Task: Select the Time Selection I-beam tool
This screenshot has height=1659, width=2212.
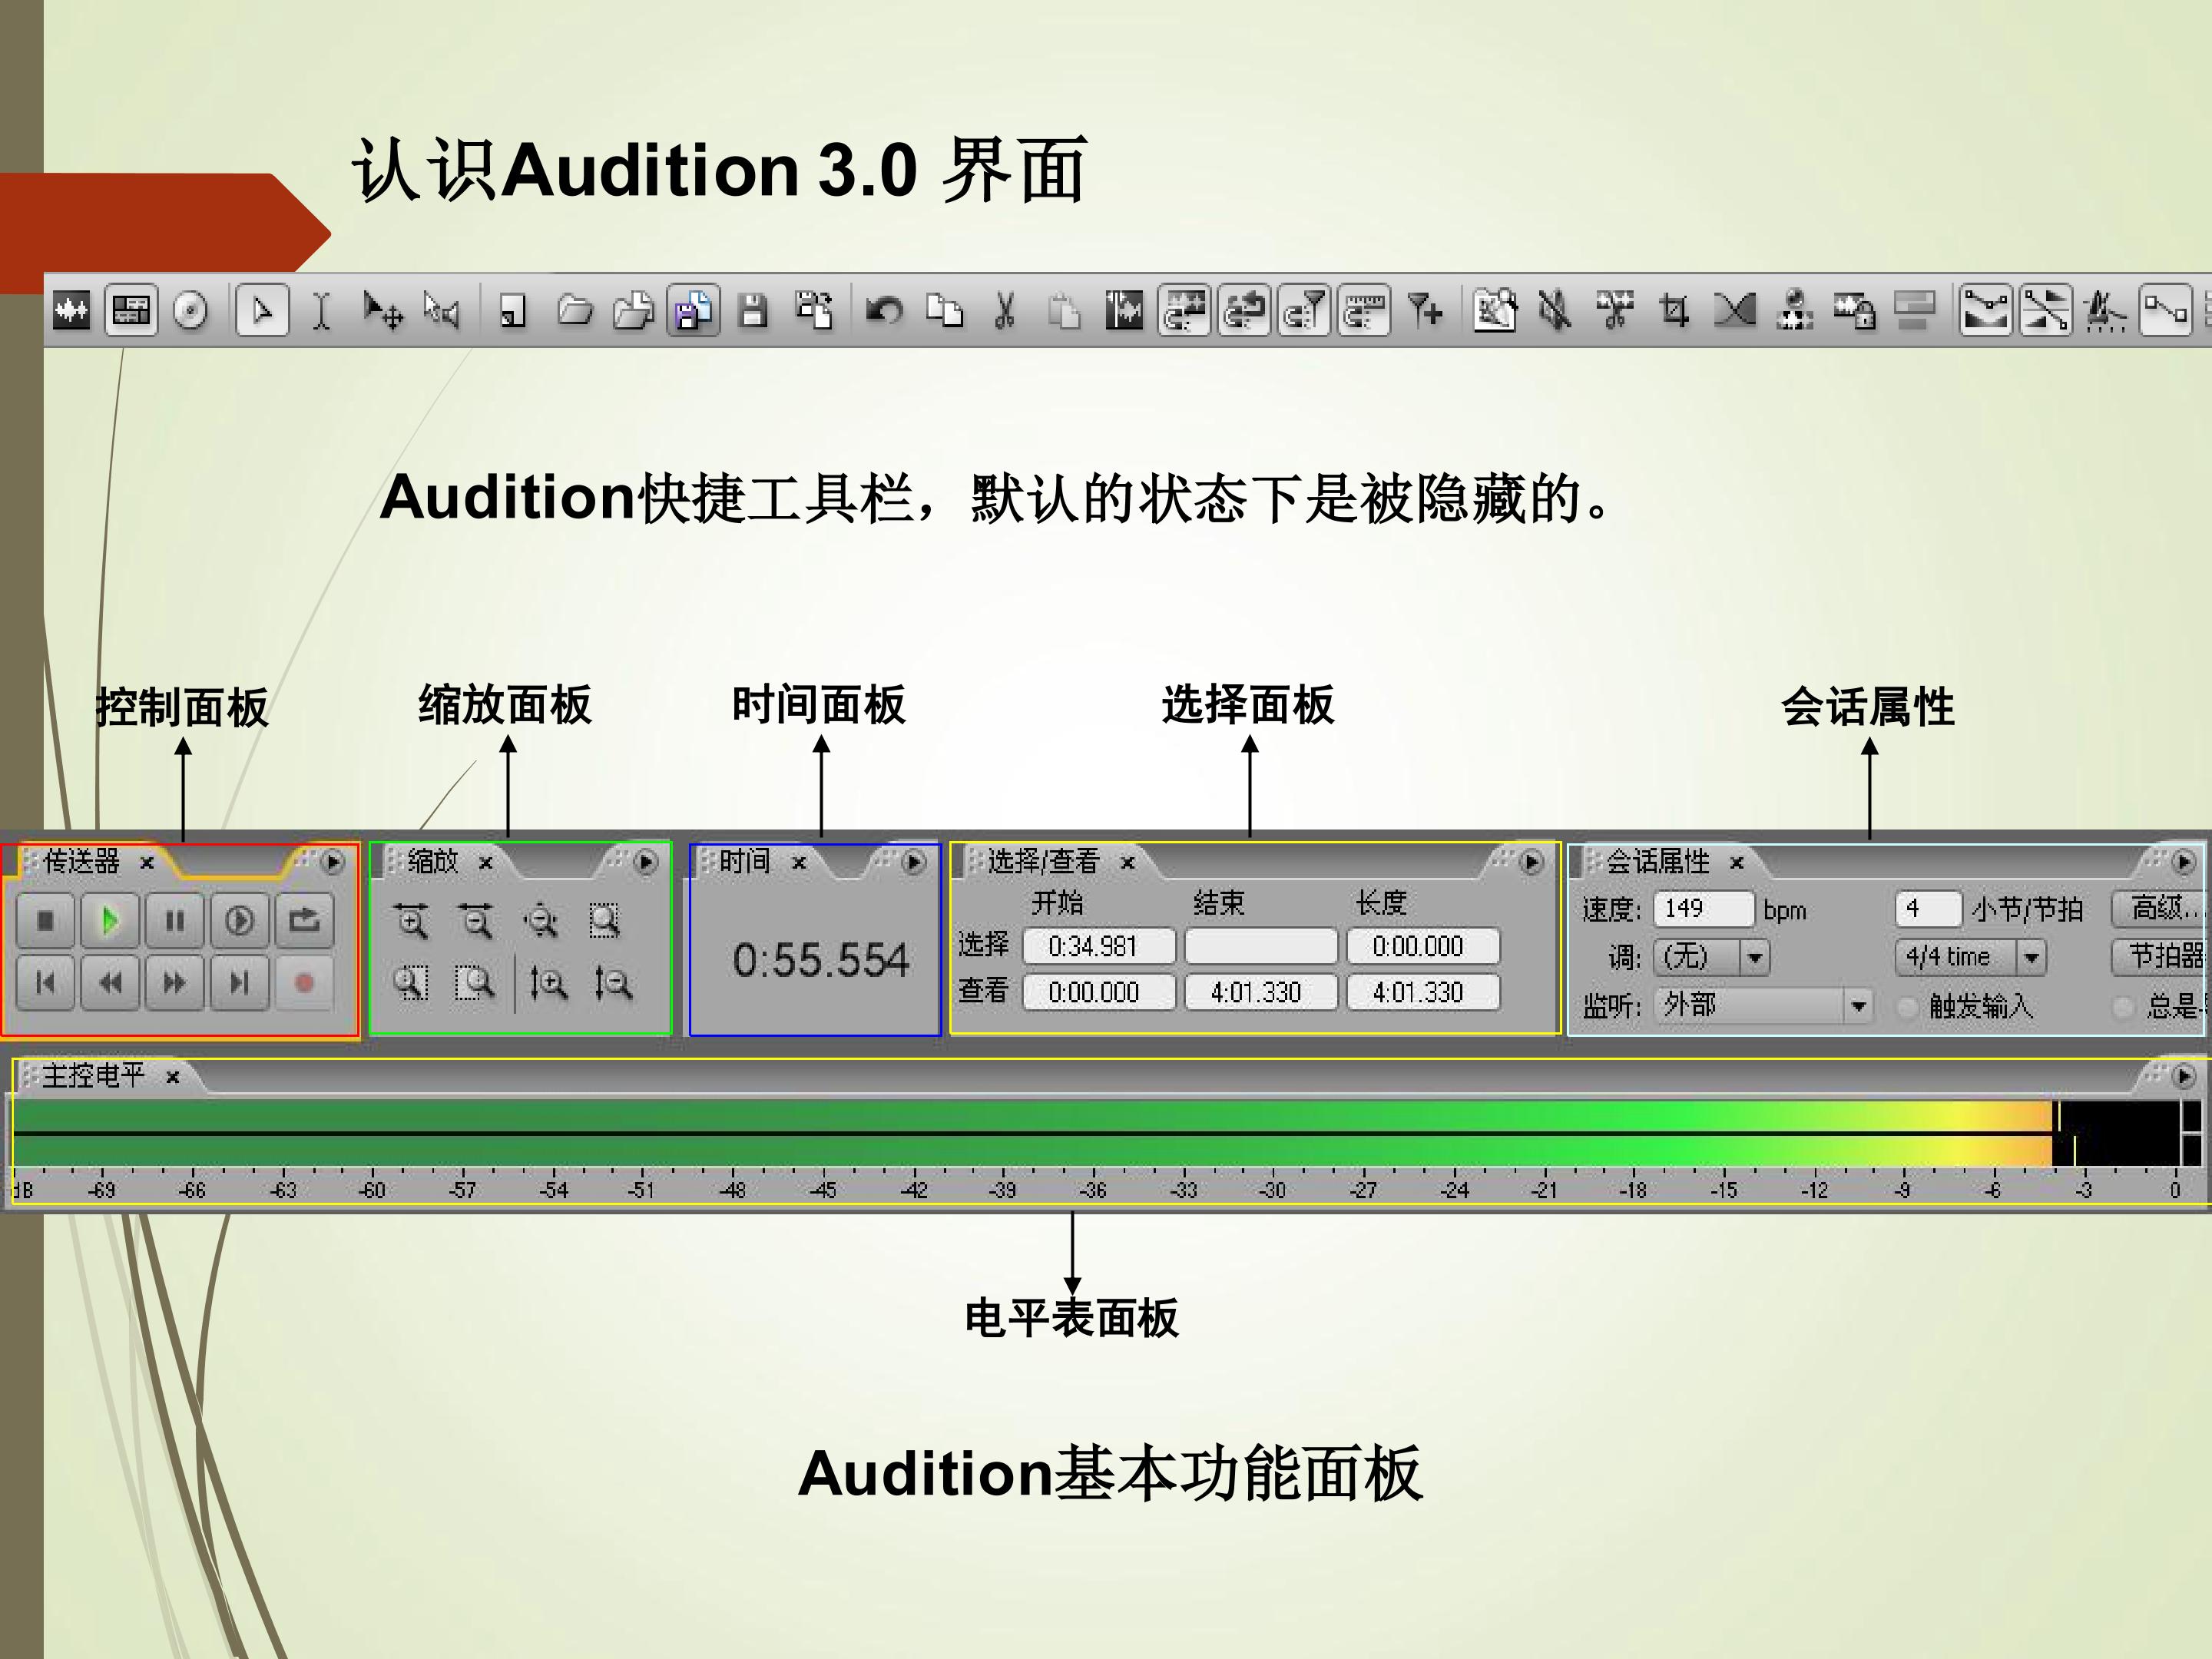Action: [x=321, y=311]
